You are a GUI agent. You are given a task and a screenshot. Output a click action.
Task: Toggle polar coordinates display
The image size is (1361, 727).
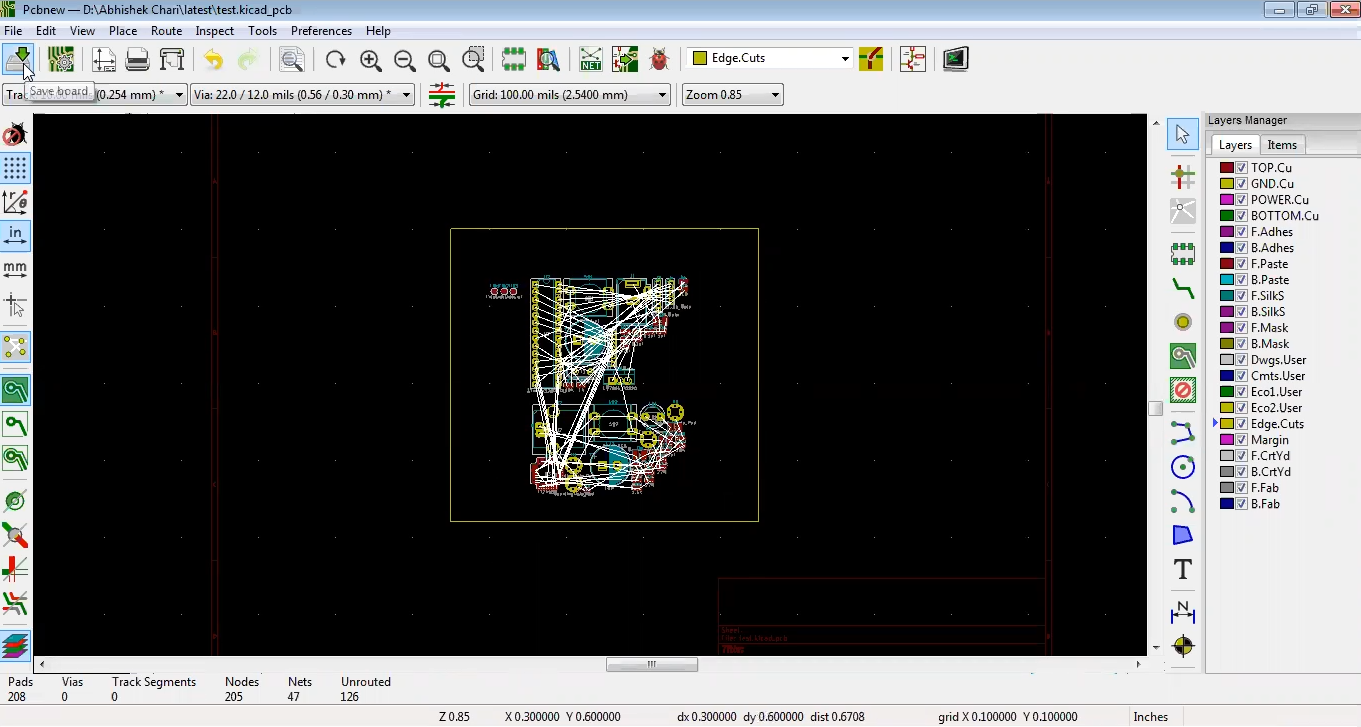pyautogui.click(x=15, y=202)
